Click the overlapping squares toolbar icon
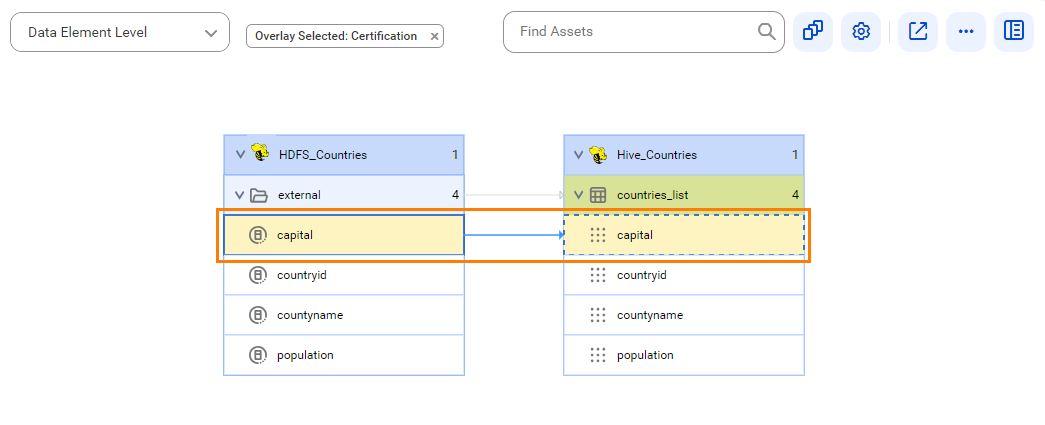 pyautogui.click(x=812, y=31)
